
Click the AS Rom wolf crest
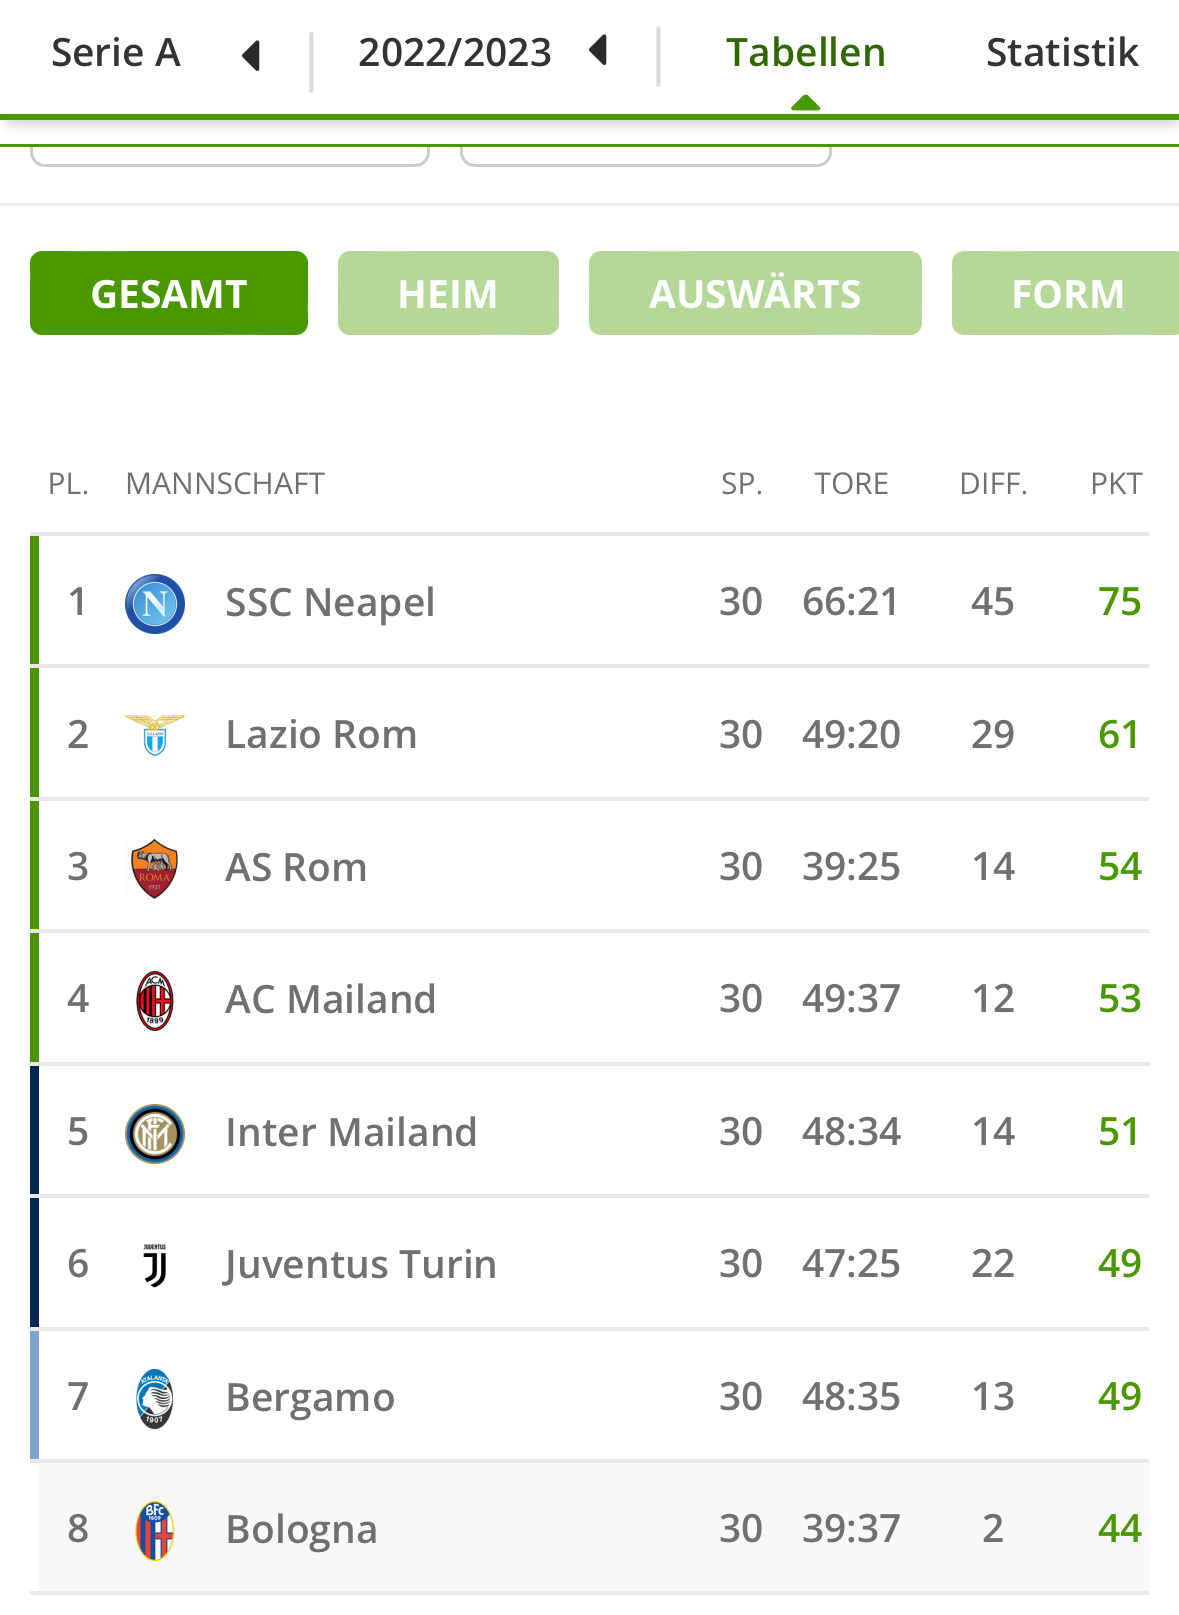click(155, 868)
